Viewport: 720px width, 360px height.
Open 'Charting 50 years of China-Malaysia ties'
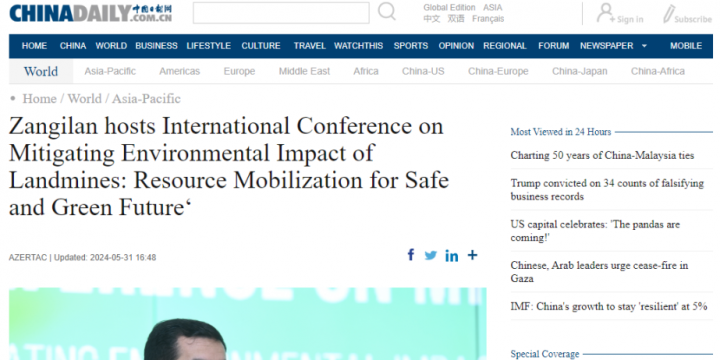(x=602, y=156)
